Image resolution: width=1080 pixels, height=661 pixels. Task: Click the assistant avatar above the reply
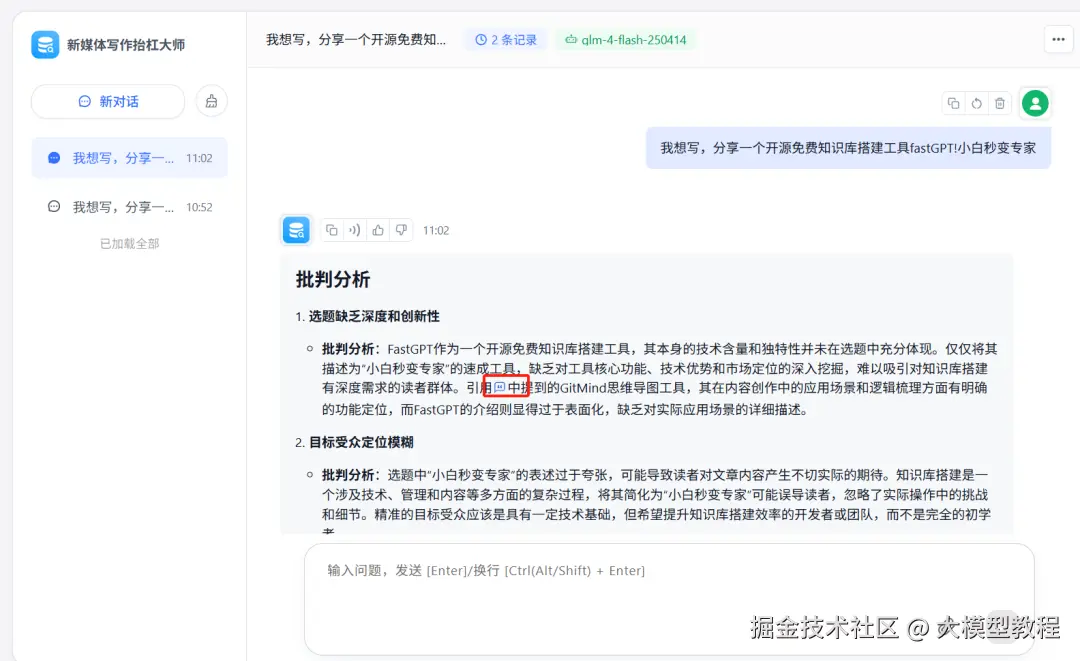[x=296, y=230]
